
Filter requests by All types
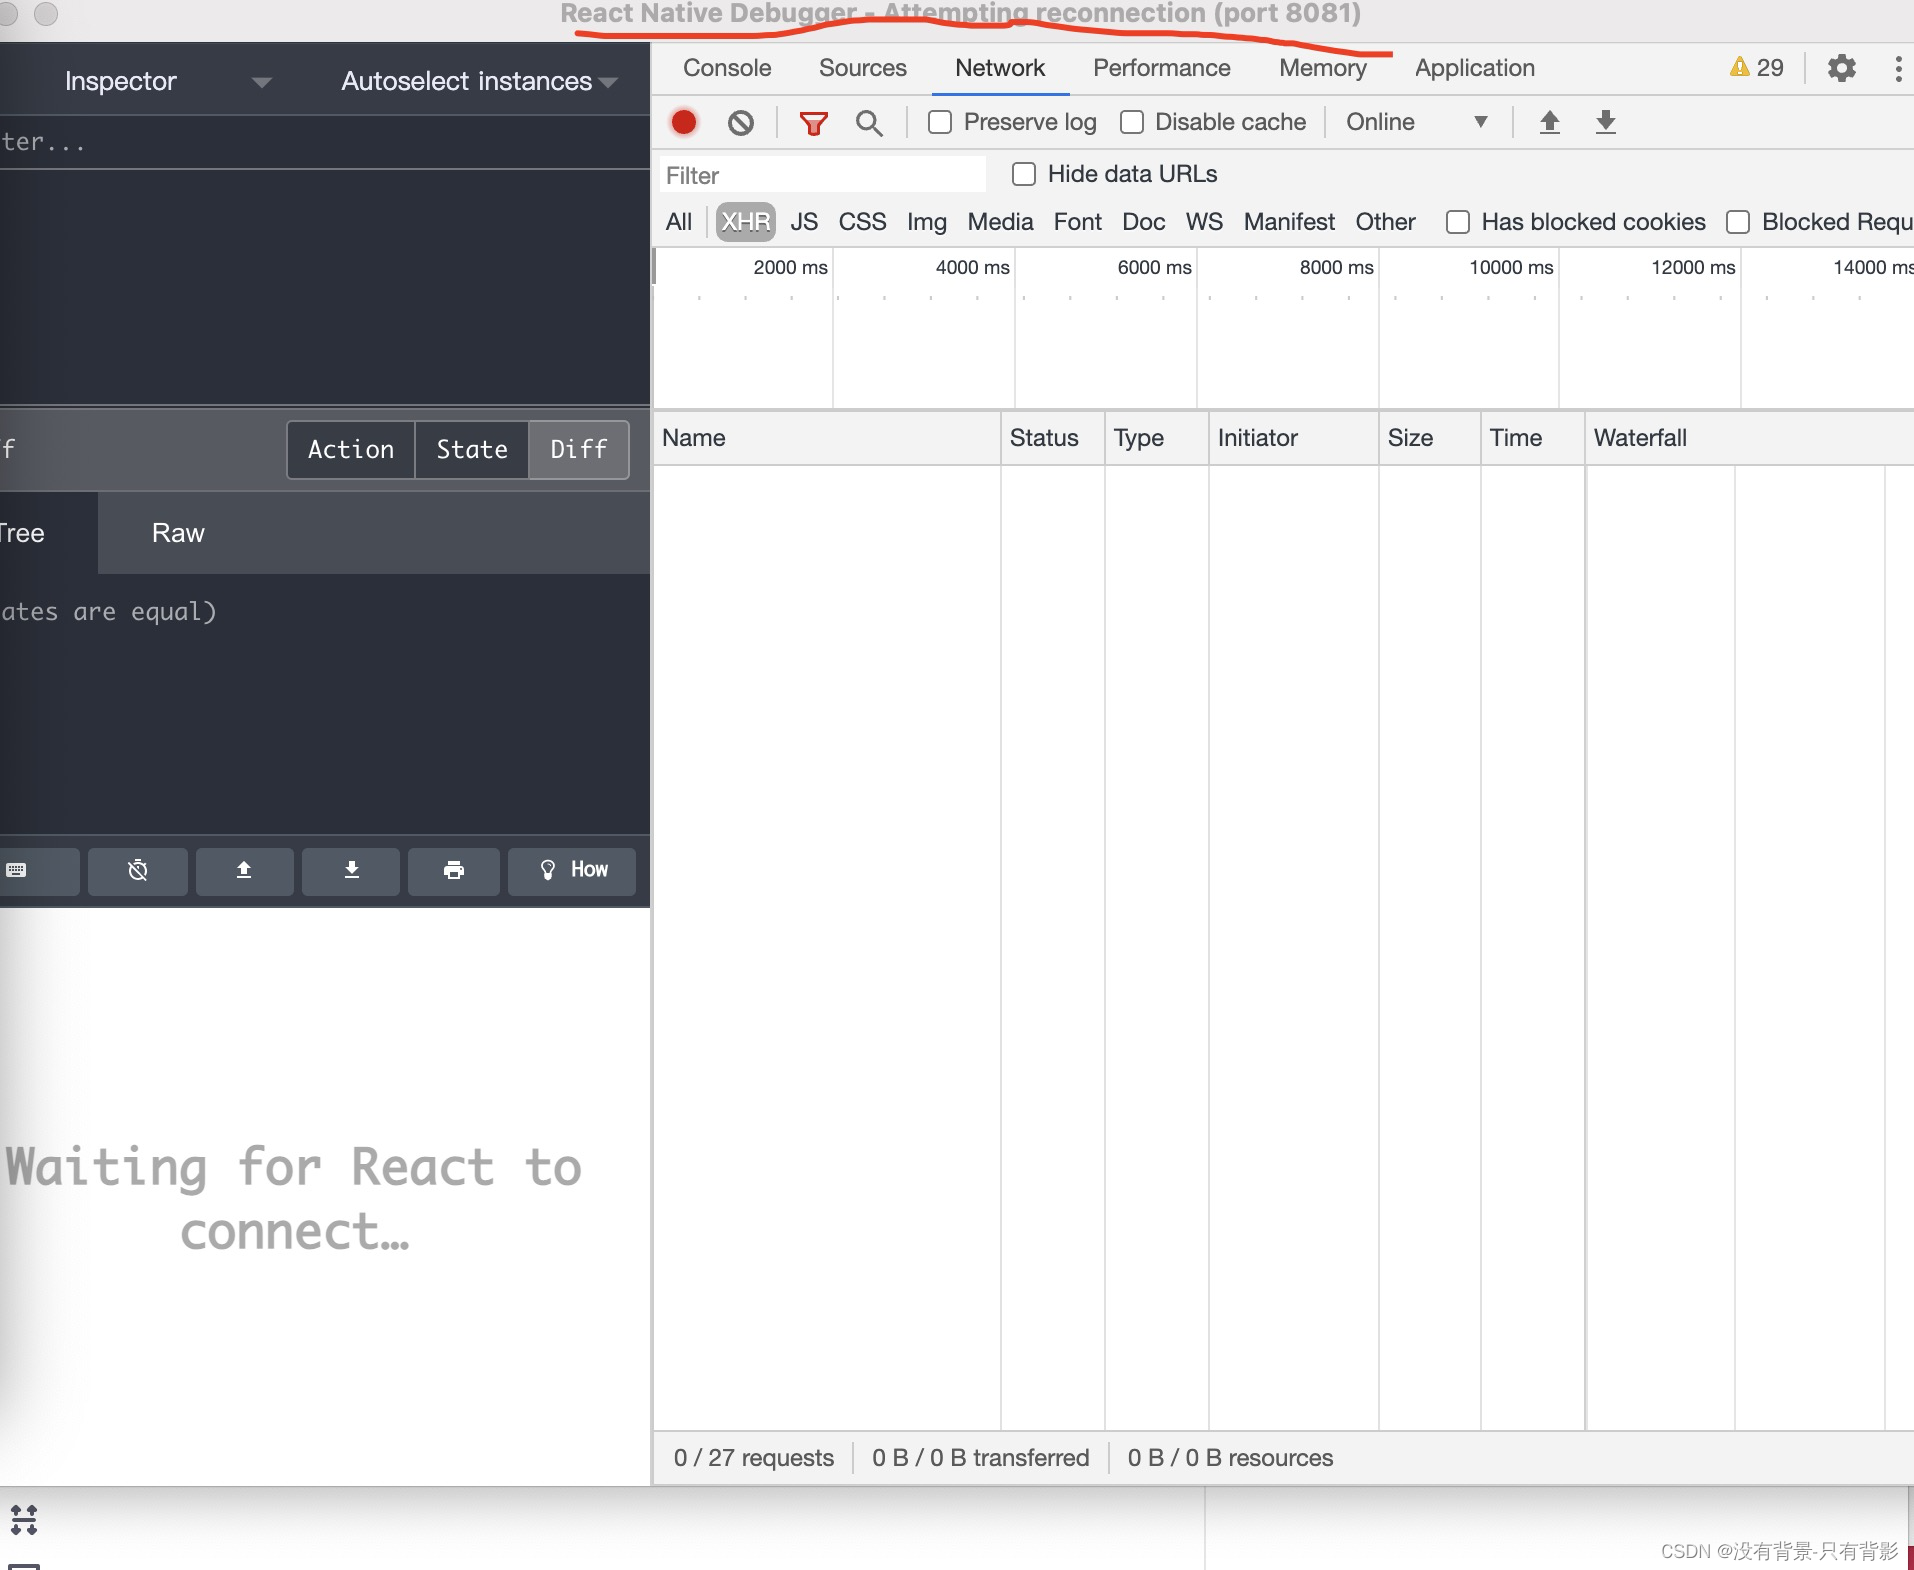pos(679,222)
